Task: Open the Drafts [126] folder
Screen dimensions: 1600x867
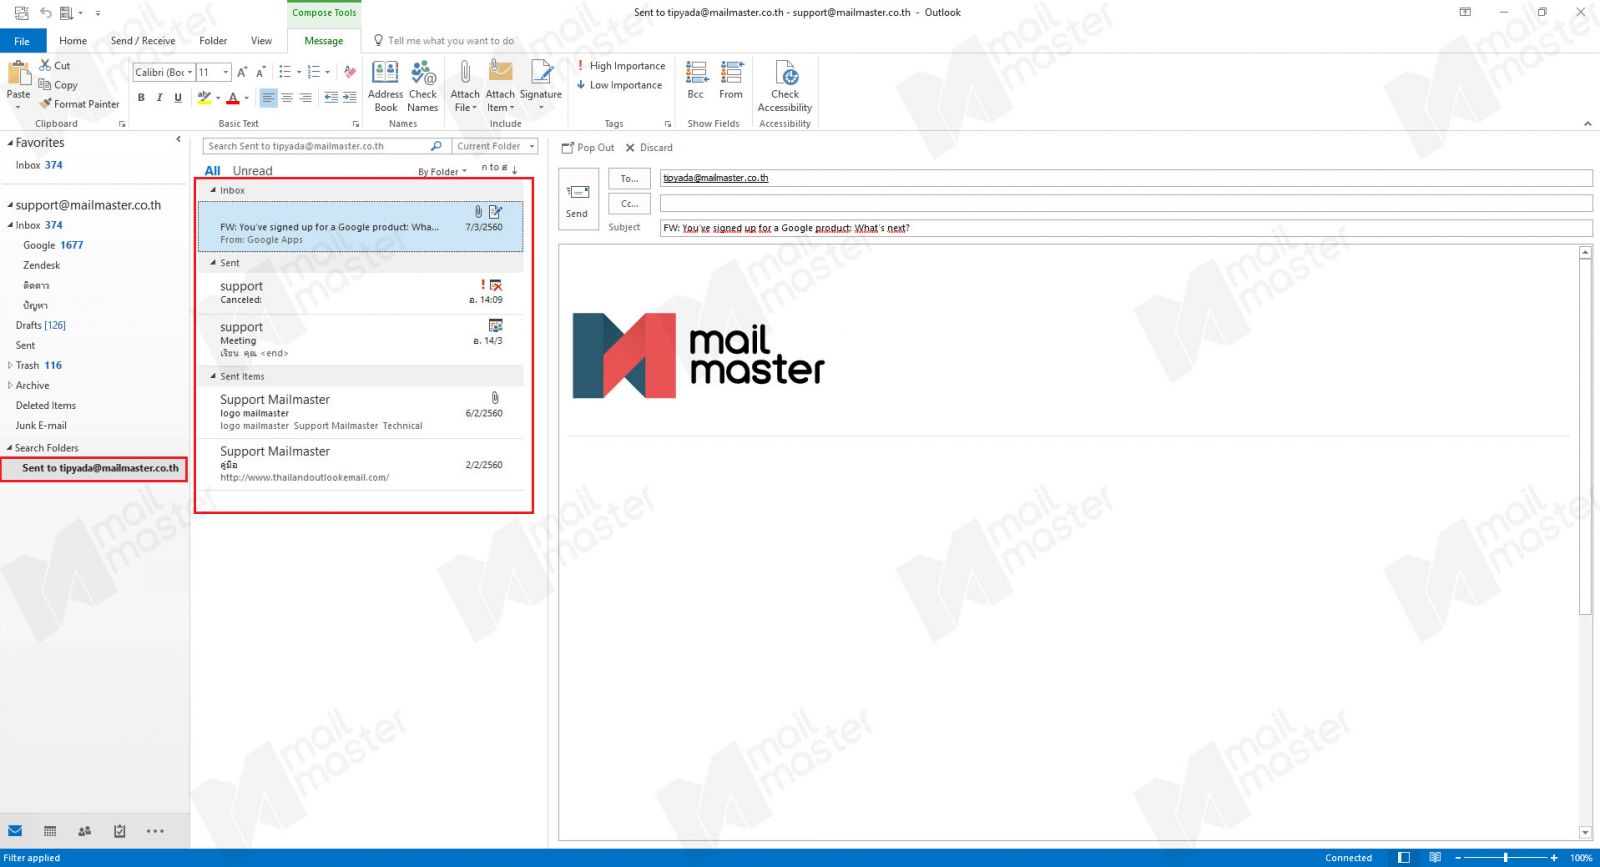Action: point(41,325)
